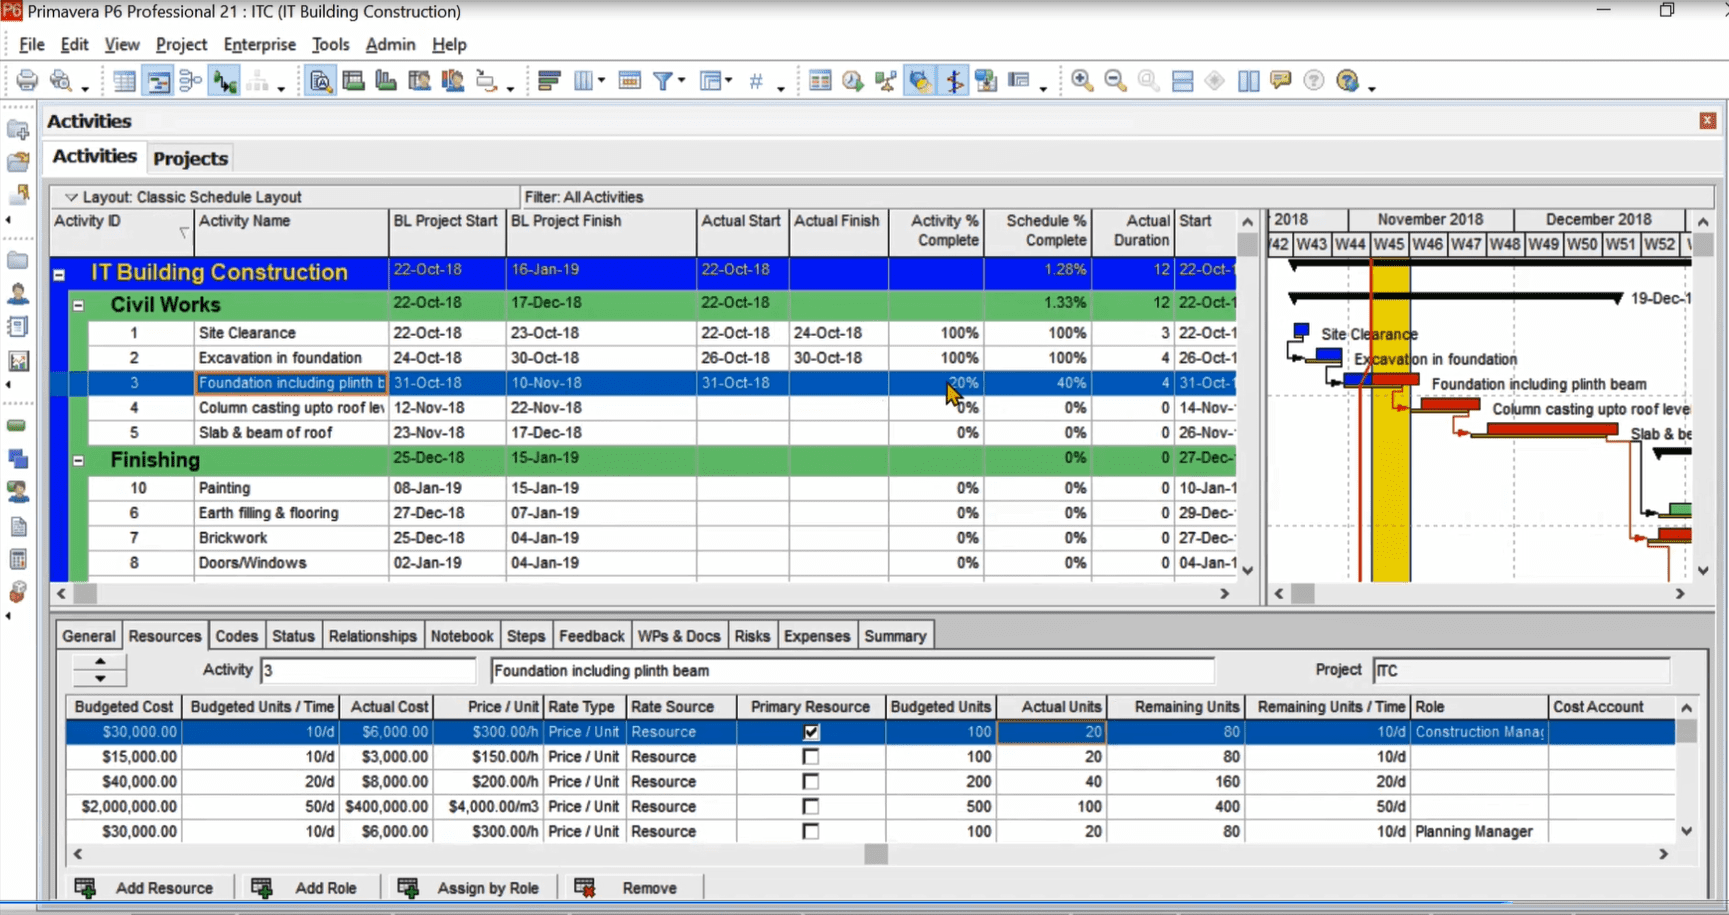The image size is (1729, 915).
Task: Show Resource Usage Spreadsheet icon
Action: coord(419,81)
